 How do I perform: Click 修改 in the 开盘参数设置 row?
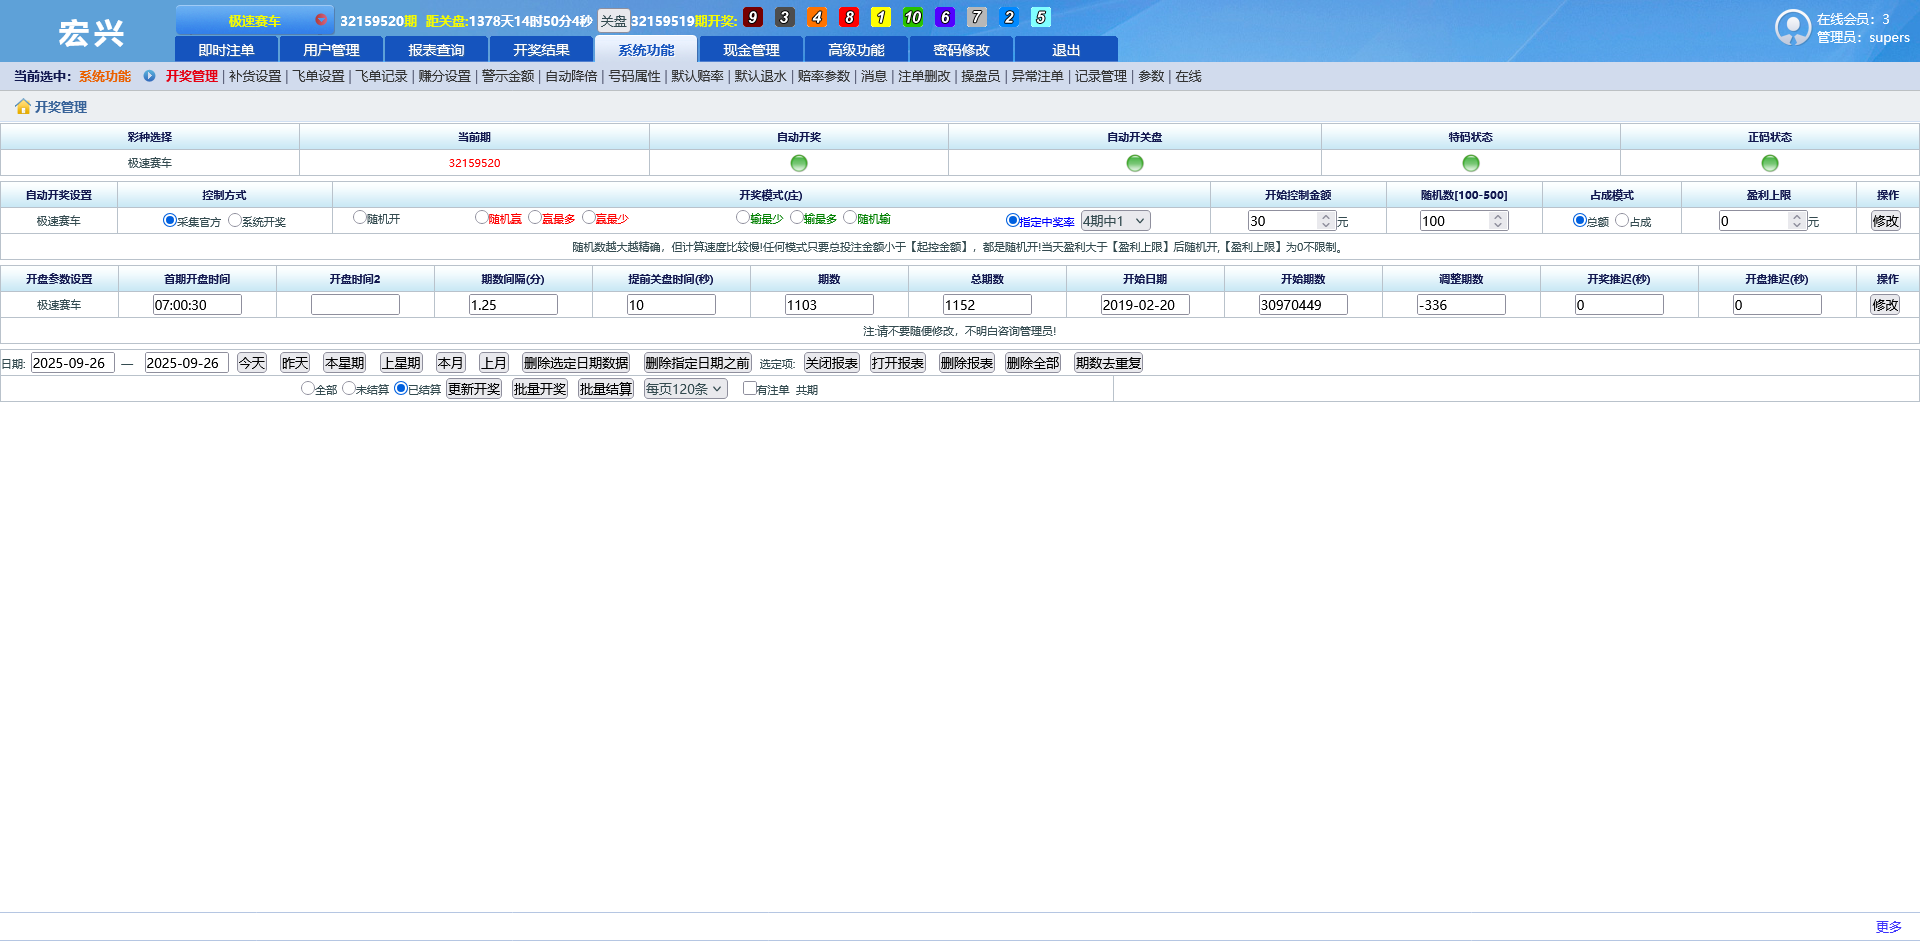(x=1885, y=305)
